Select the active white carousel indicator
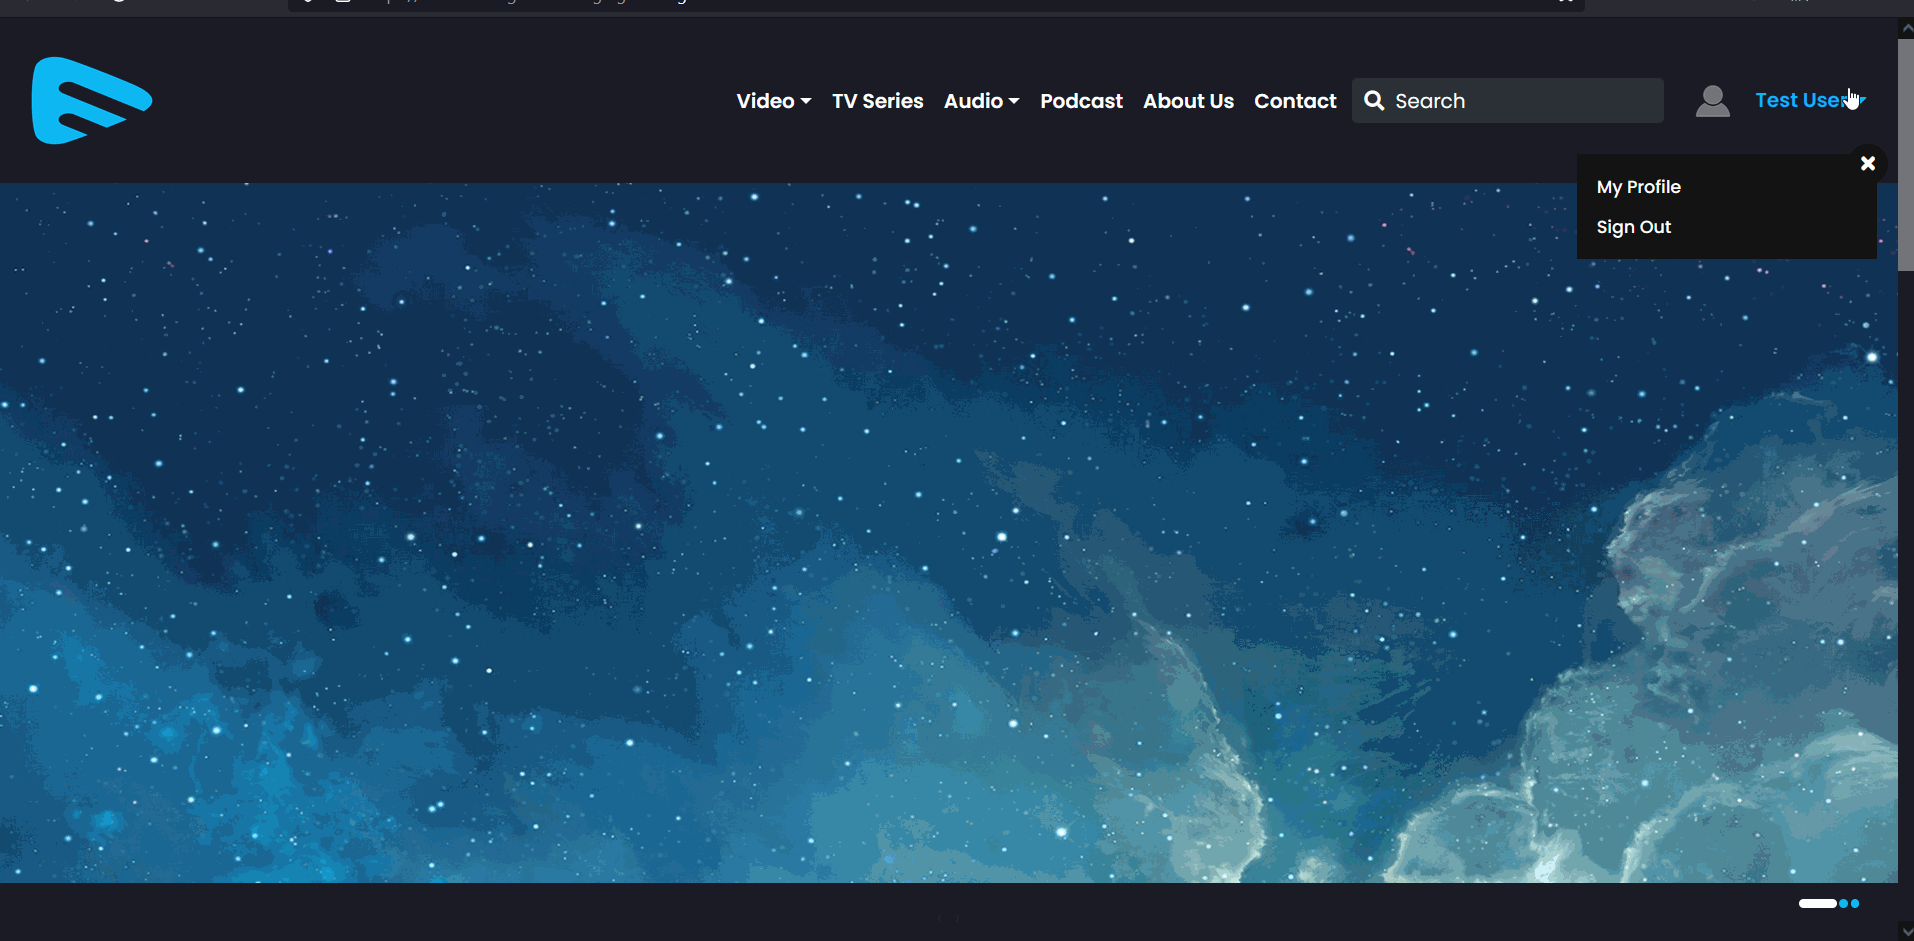 click(x=1817, y=904)
